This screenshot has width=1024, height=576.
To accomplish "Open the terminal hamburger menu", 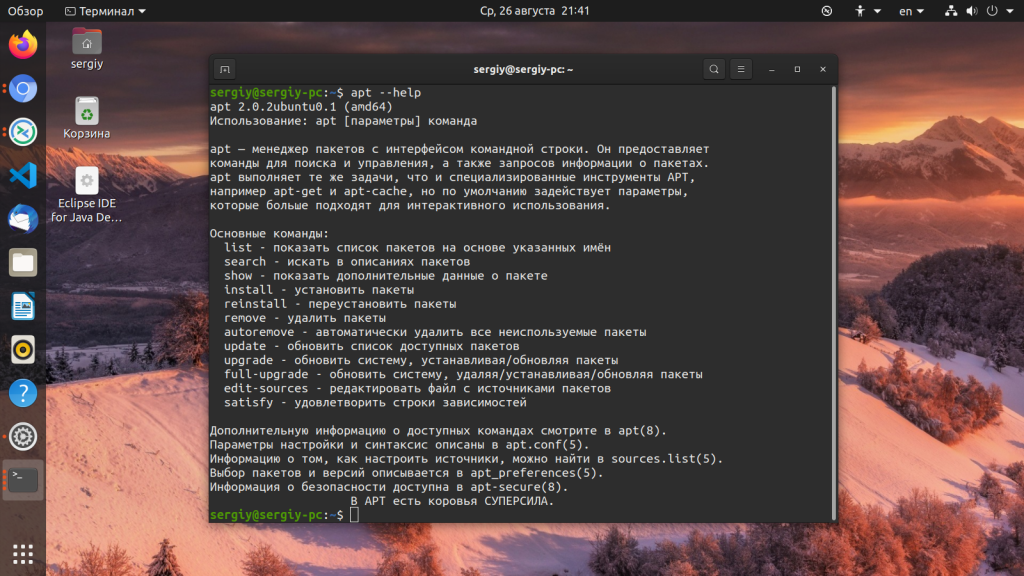I will (741, 69).
